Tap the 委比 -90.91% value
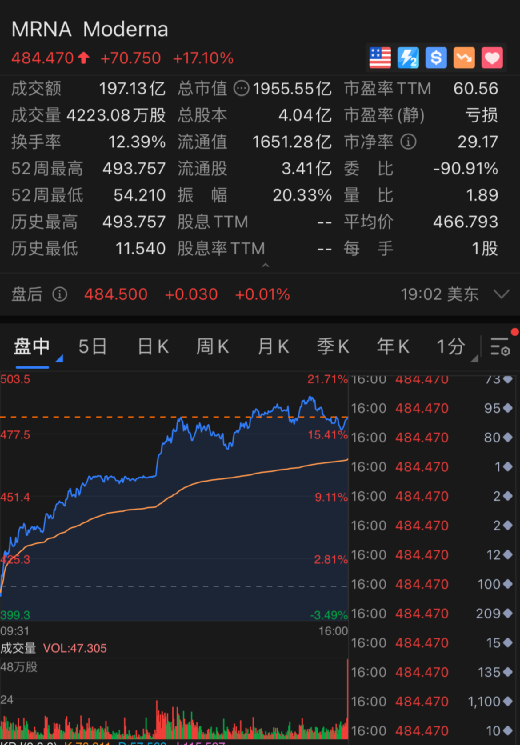The height and width of the screenshot is (745, 520). point(466,168)
